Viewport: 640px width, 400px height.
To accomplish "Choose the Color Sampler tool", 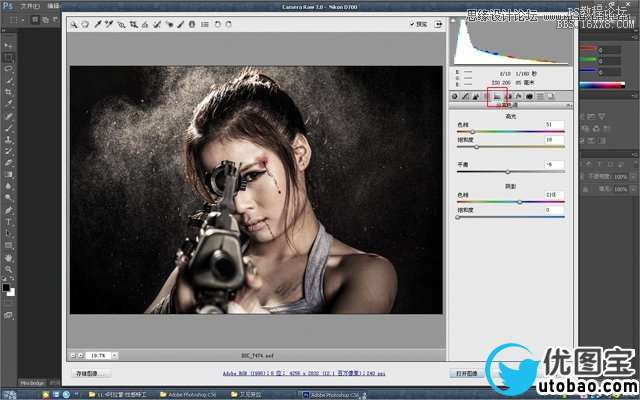I will click(x=109, y=24).
